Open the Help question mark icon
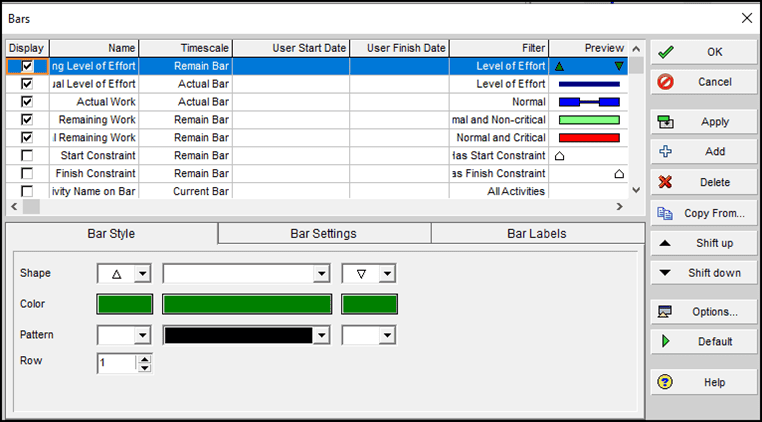This screenshot has width=762, height=422. (x=666, y=382)
